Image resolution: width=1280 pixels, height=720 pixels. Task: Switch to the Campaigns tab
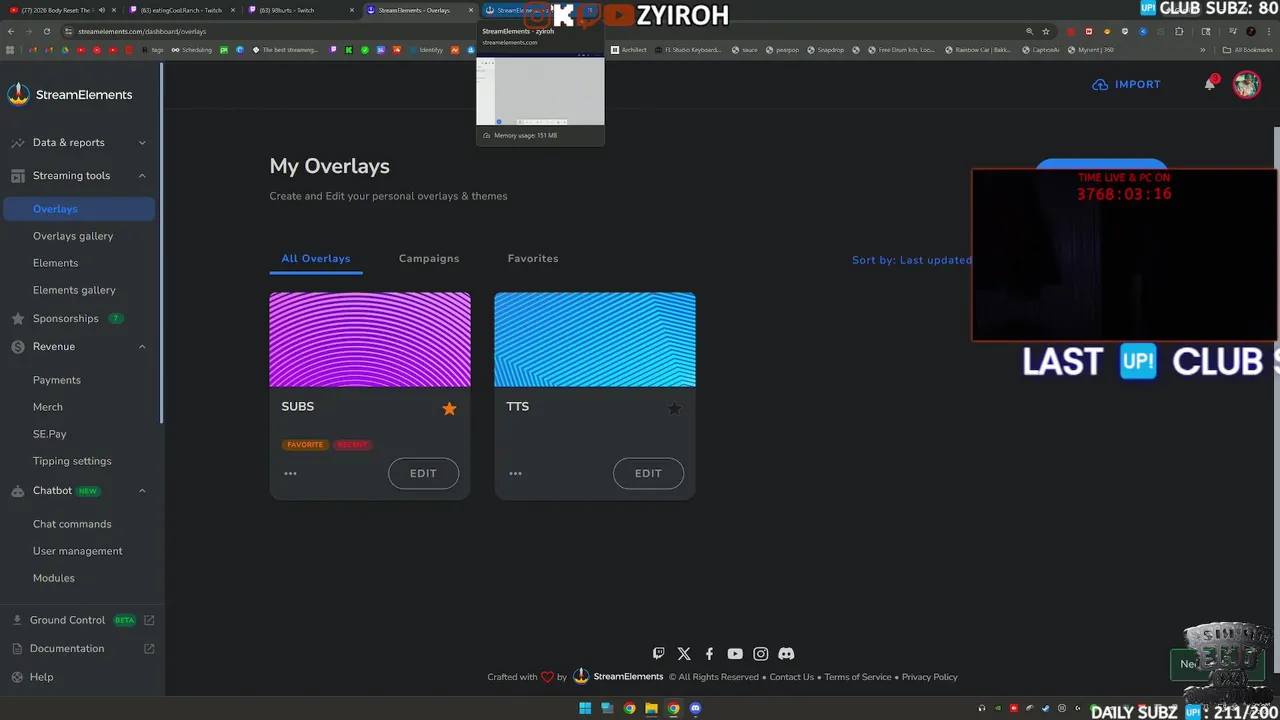click(x=429, y=259)
